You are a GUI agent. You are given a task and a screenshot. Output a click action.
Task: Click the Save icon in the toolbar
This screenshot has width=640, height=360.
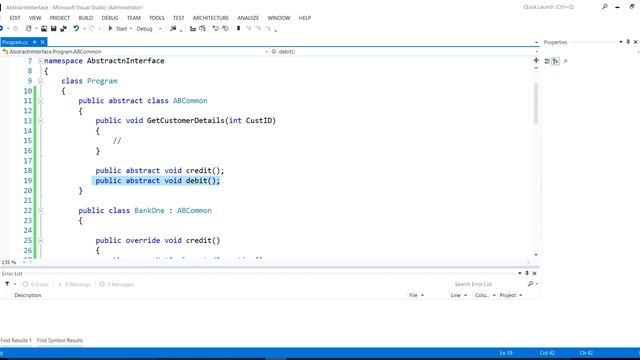(x=53, y=29)
